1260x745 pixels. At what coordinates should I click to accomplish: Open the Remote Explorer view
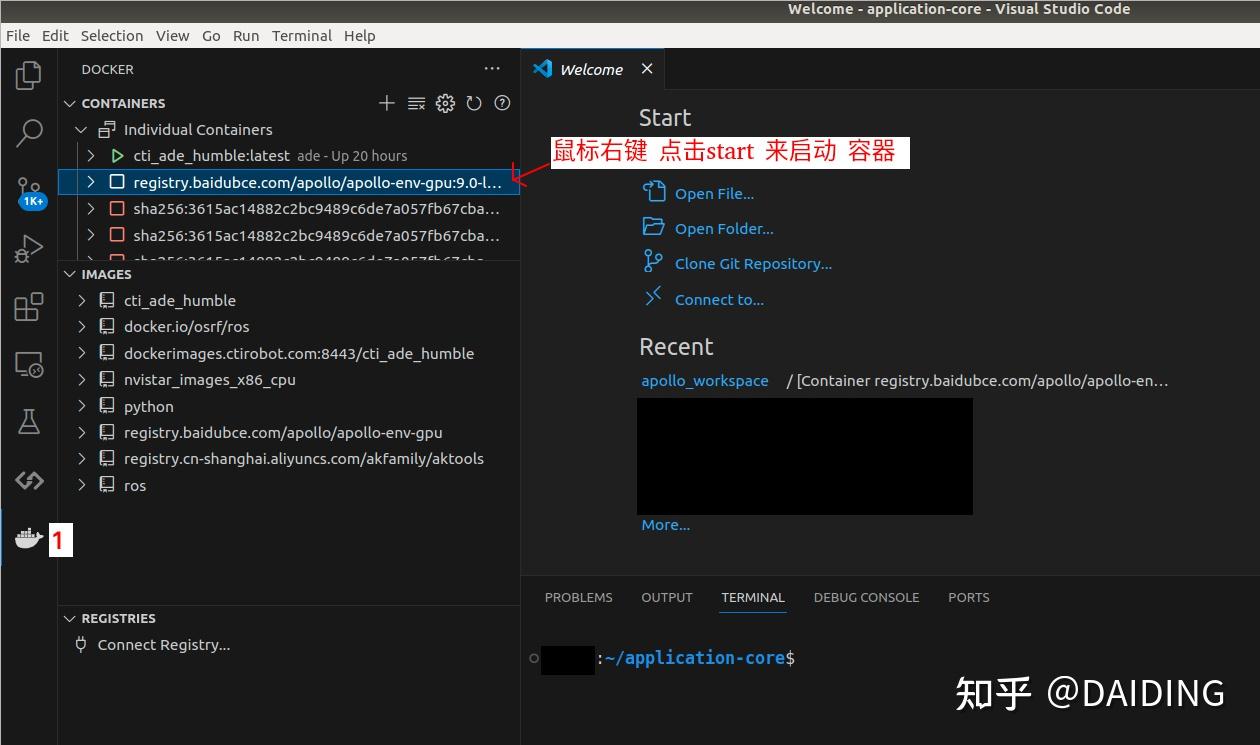click(29, 365)
